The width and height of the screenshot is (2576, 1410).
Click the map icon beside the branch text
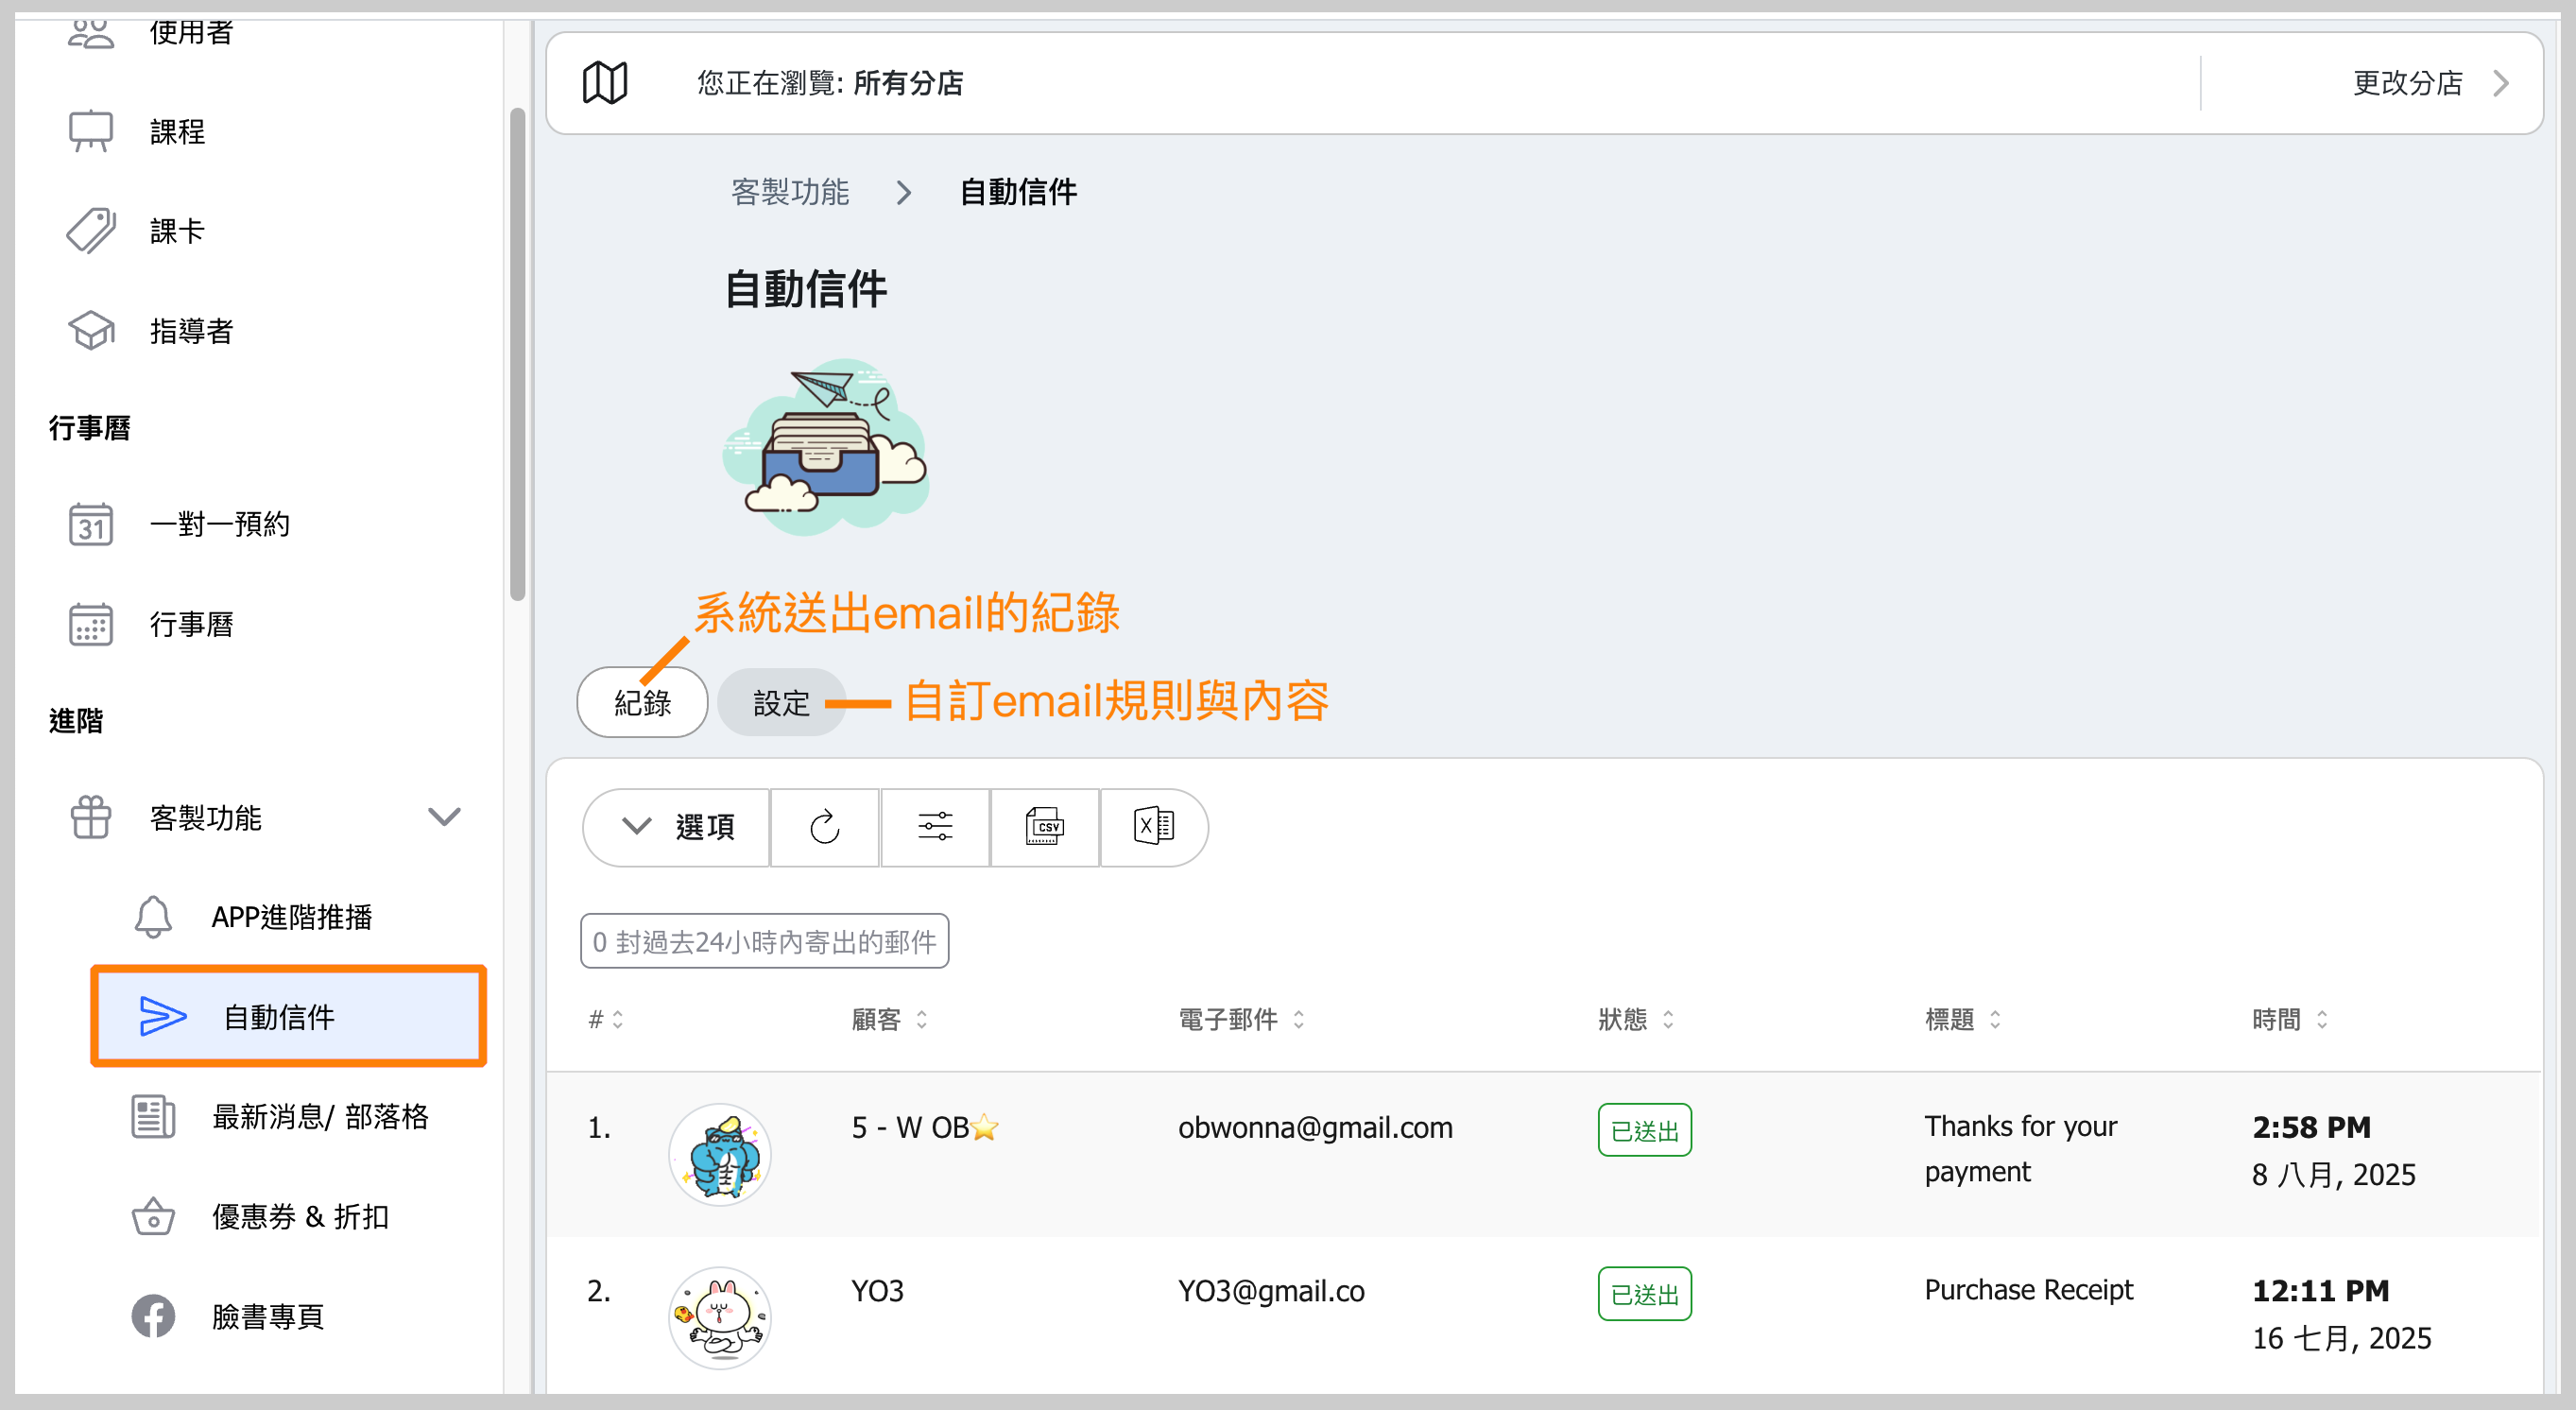[605, 83]
